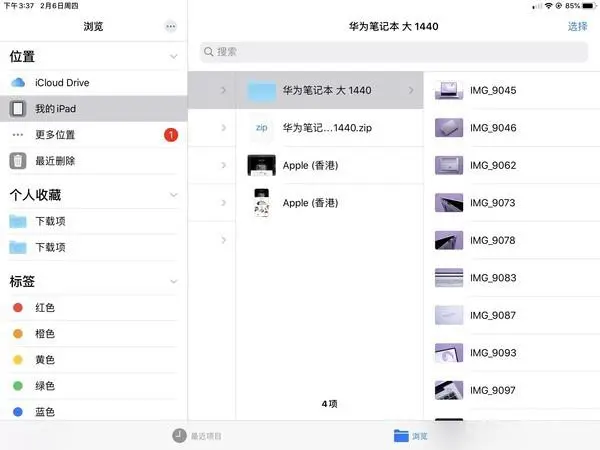Collapse the 个人收藏 section
Viewport: 600px width, 450px height.
click(174, 195)
